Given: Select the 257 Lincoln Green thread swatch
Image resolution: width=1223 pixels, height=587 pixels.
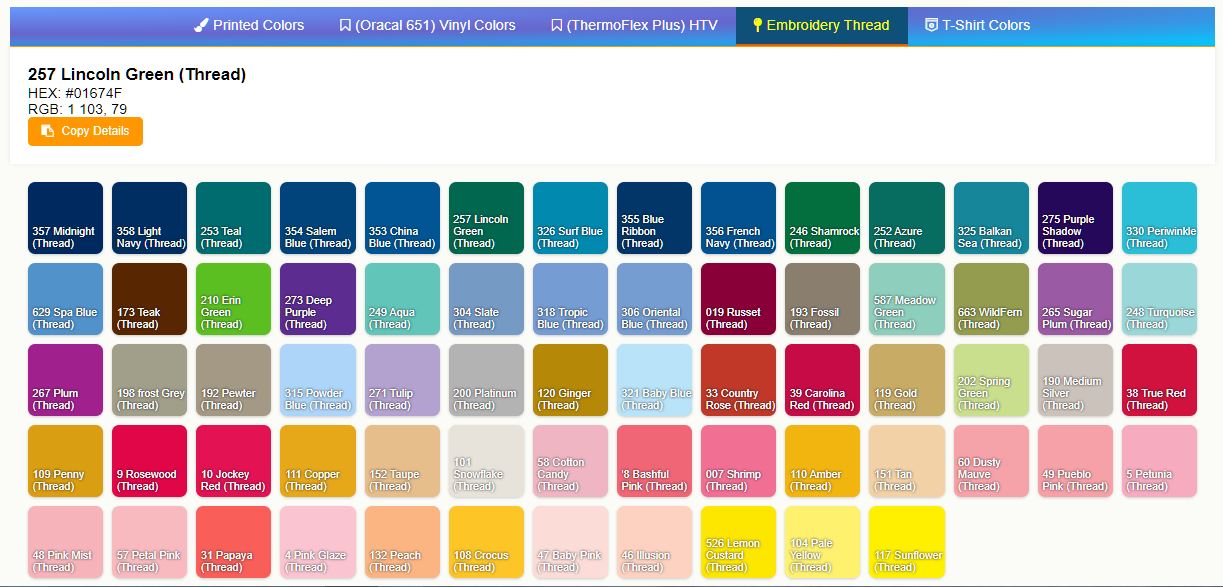Looking at the screenshot, I should point(486,217).
